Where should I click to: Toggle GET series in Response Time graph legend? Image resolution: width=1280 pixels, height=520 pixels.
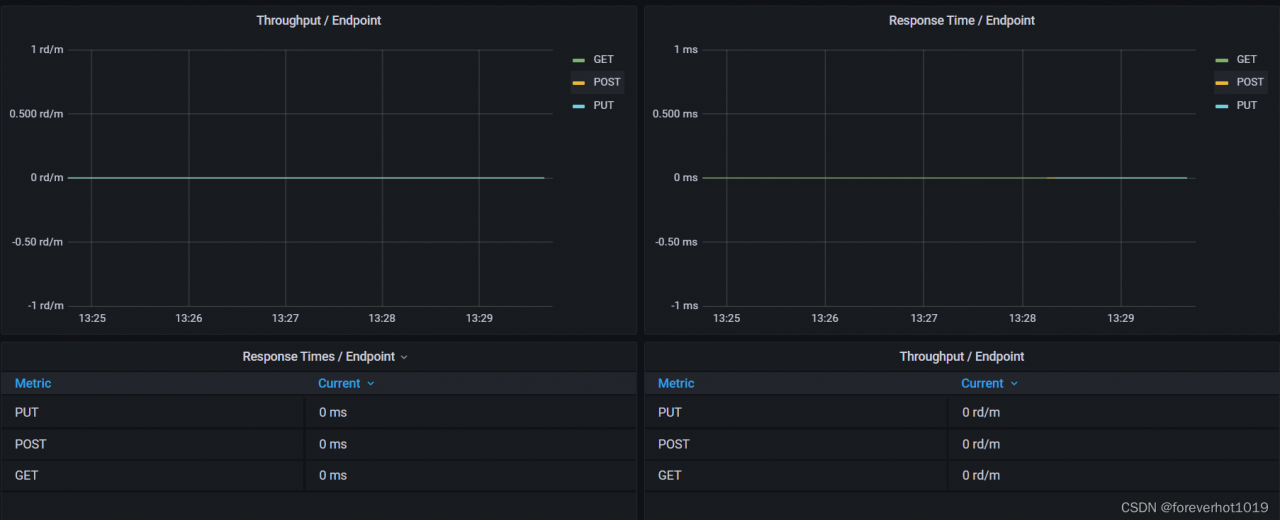pyautogui.click(x=1247, y=59)
